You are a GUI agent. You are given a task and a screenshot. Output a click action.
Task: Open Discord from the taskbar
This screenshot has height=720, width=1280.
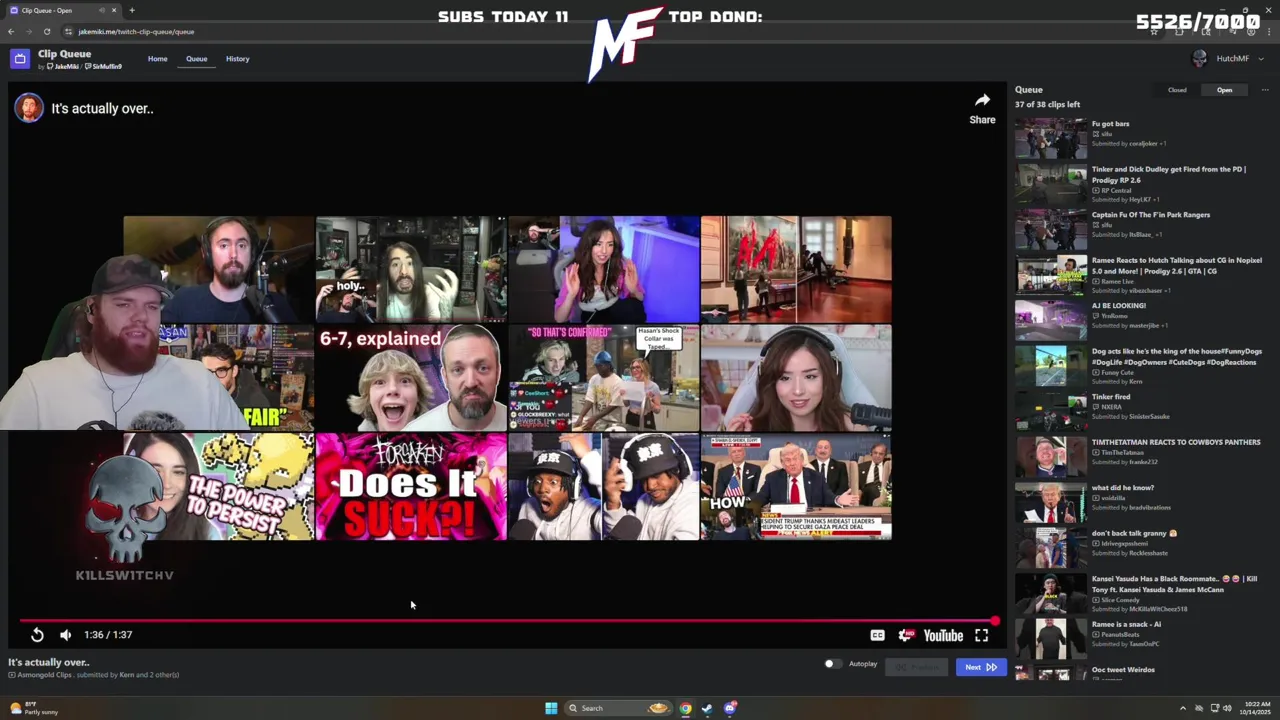coord(730,708)
